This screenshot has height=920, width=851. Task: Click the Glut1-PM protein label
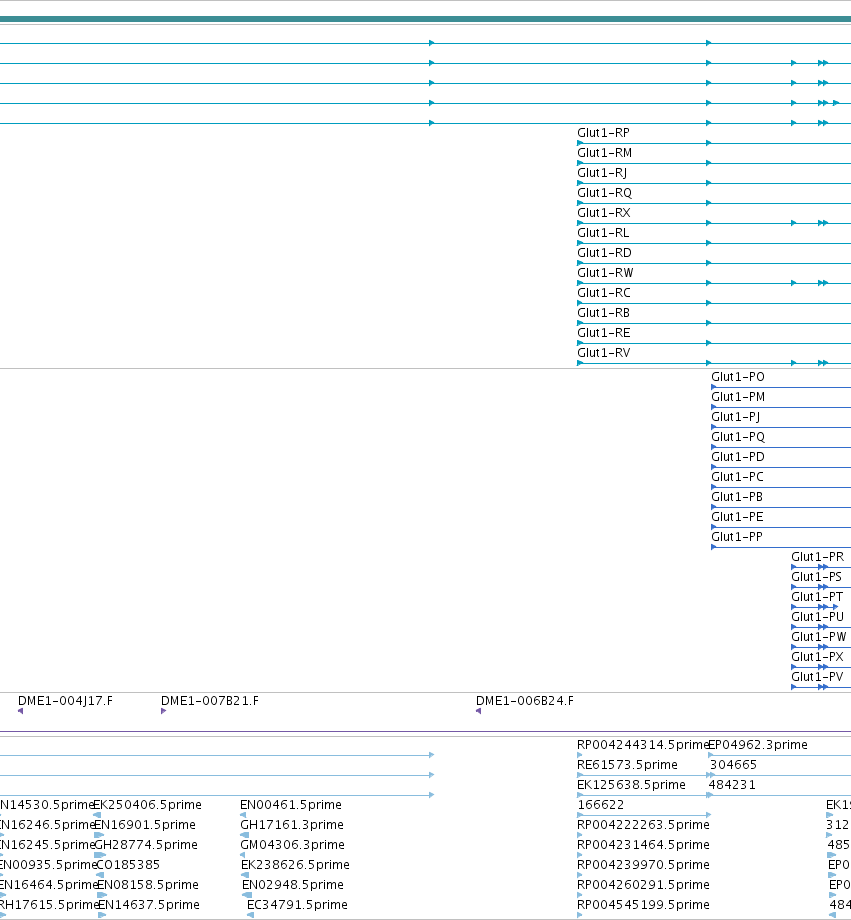(738, 397)
